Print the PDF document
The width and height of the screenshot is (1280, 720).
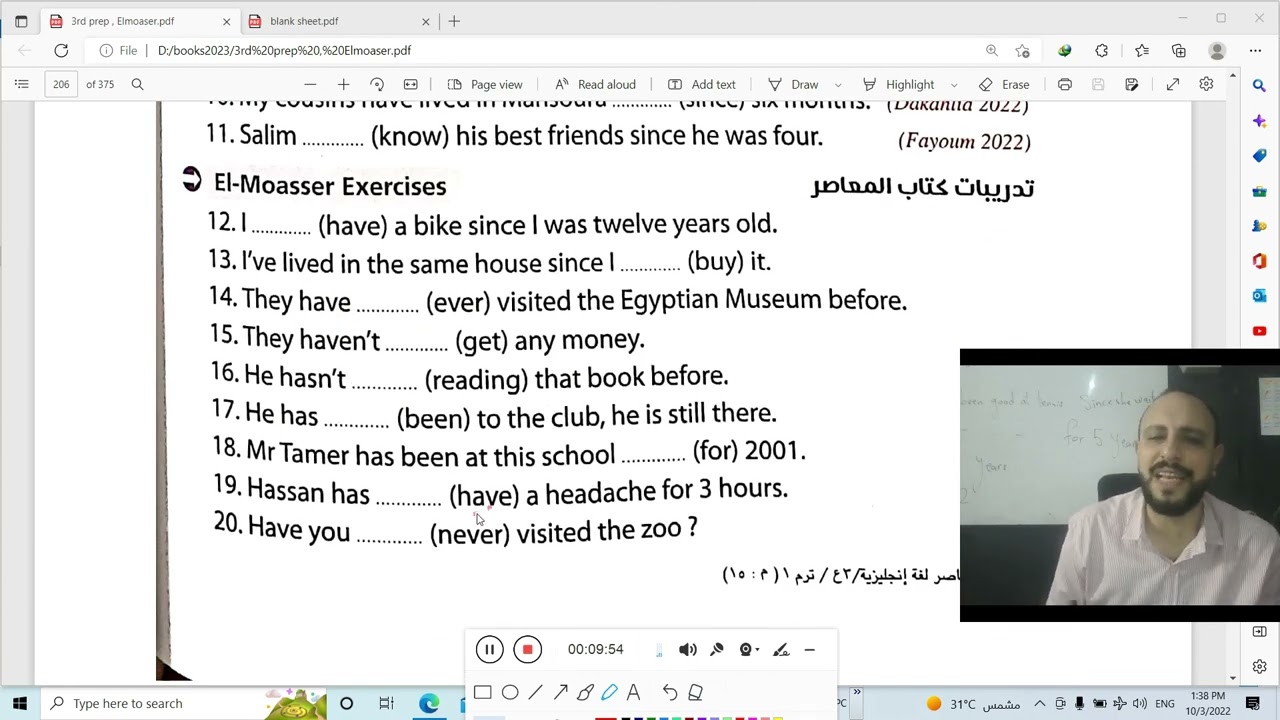click(1065, 85)
